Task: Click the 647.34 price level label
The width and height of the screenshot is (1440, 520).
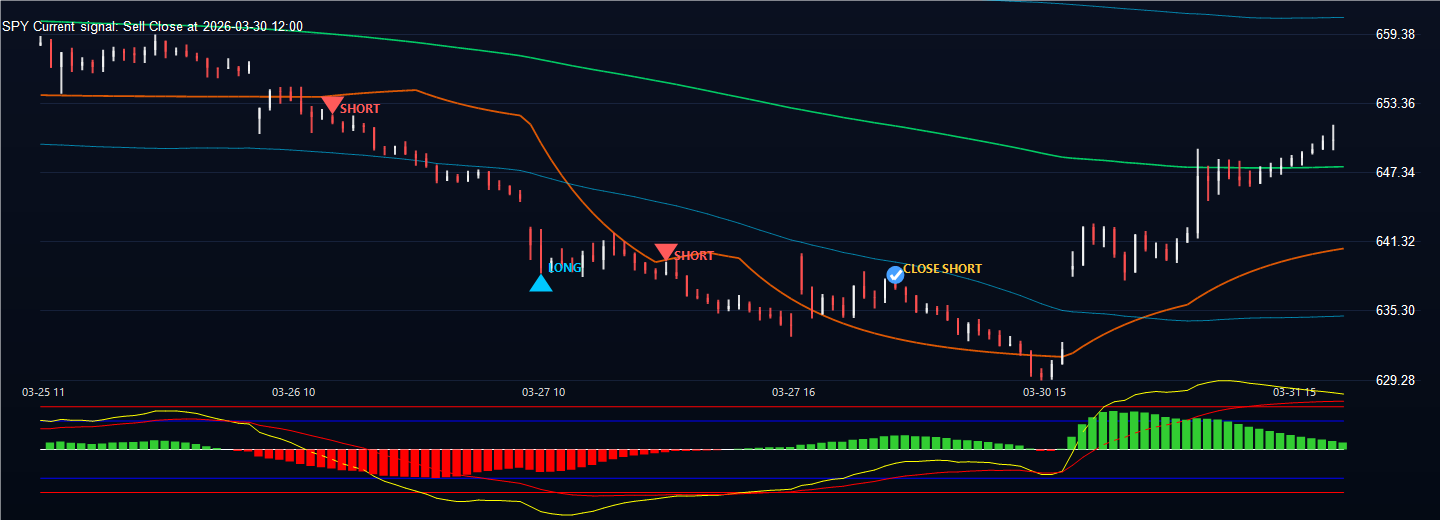Action: tap(1395, 173)
